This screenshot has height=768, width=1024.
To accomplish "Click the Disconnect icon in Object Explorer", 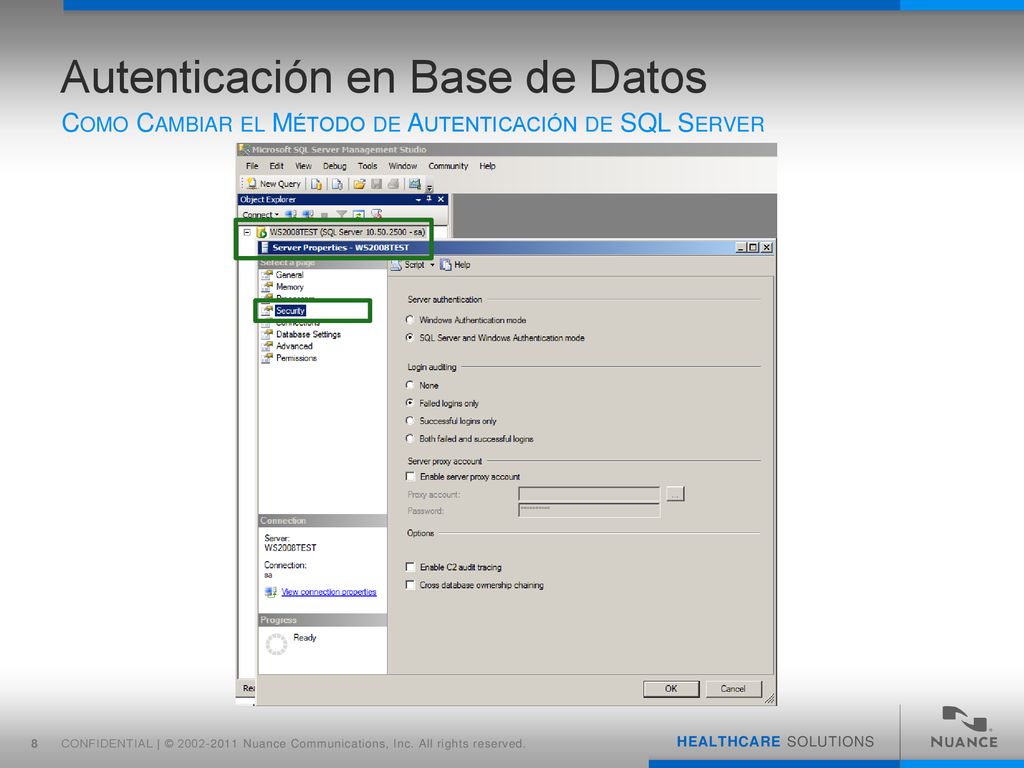I will (x=308, y=214).
